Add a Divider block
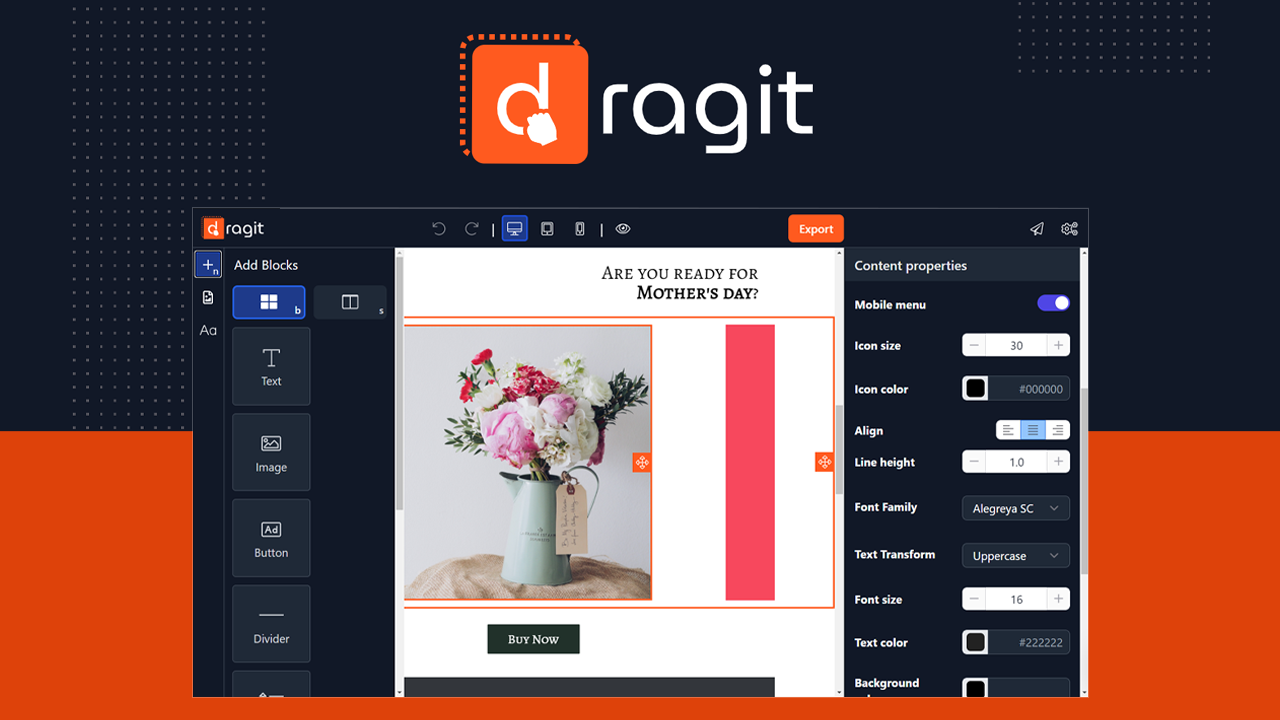The image size is (1280, 720). pyautogui.click(x=271, y=624)
